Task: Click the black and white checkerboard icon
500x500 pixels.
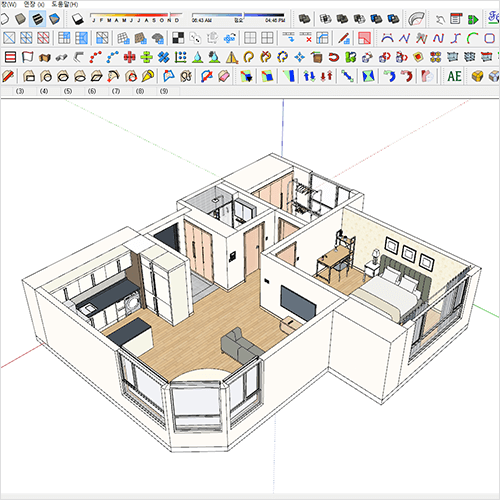Action: (x=178, y=38)
